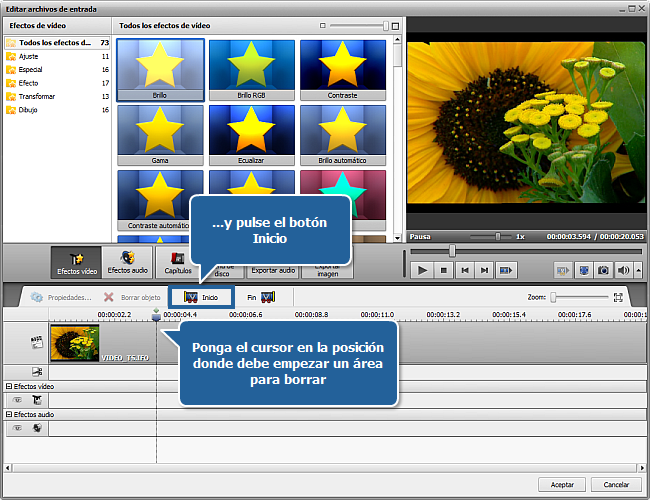Jump to the previous frame
Viewport: 650px width, 500px height.
click(x=464, y=270)
